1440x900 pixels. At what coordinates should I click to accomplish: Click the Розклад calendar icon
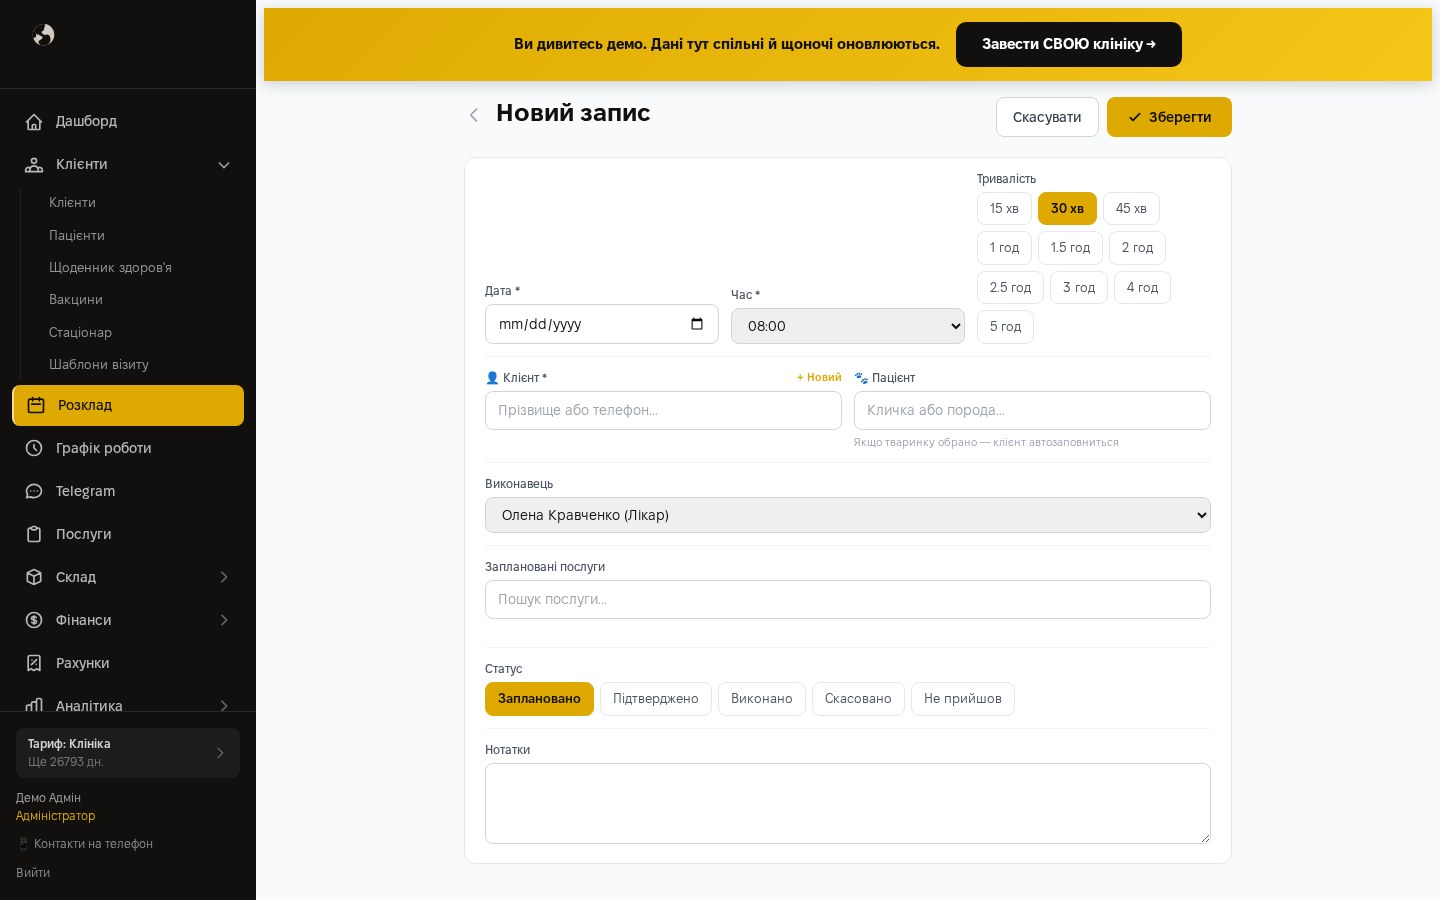36,405
